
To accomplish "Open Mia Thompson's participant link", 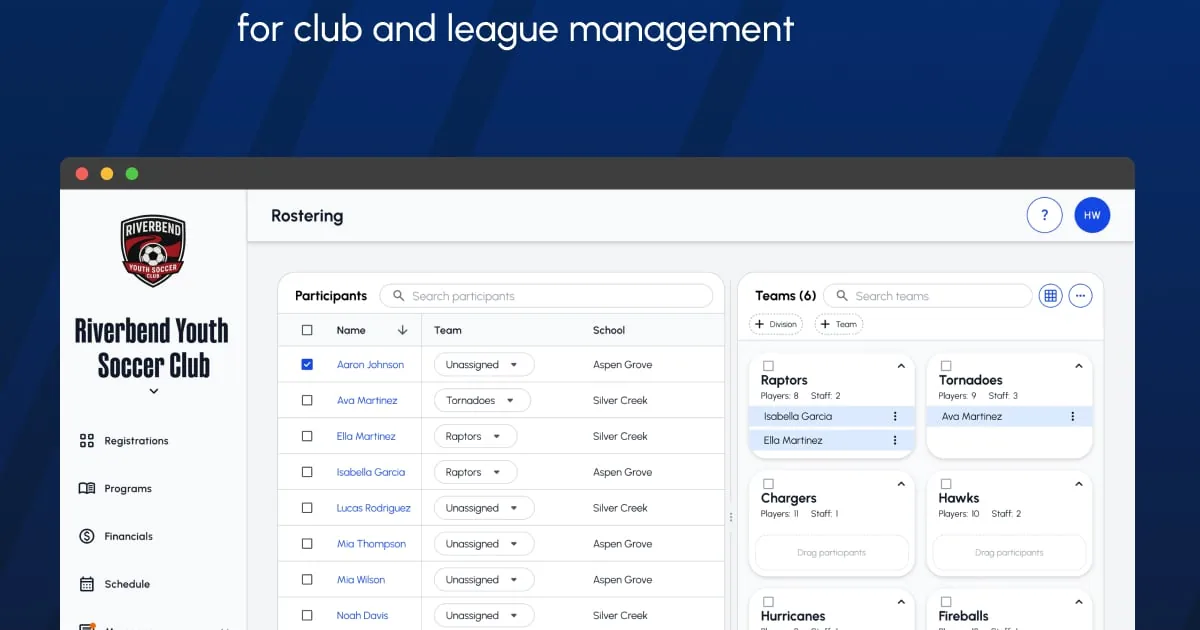I will coord(371,545).
